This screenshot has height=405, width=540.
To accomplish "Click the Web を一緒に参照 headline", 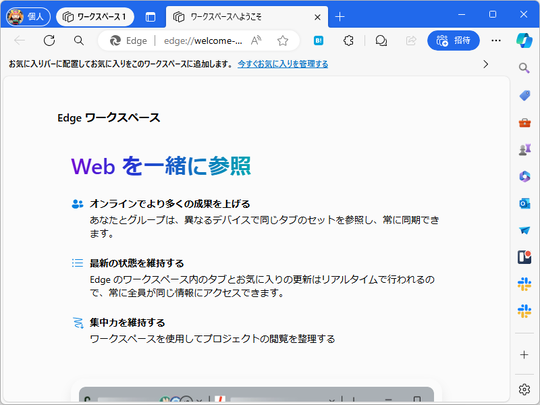I will click(x=161, y=166).
